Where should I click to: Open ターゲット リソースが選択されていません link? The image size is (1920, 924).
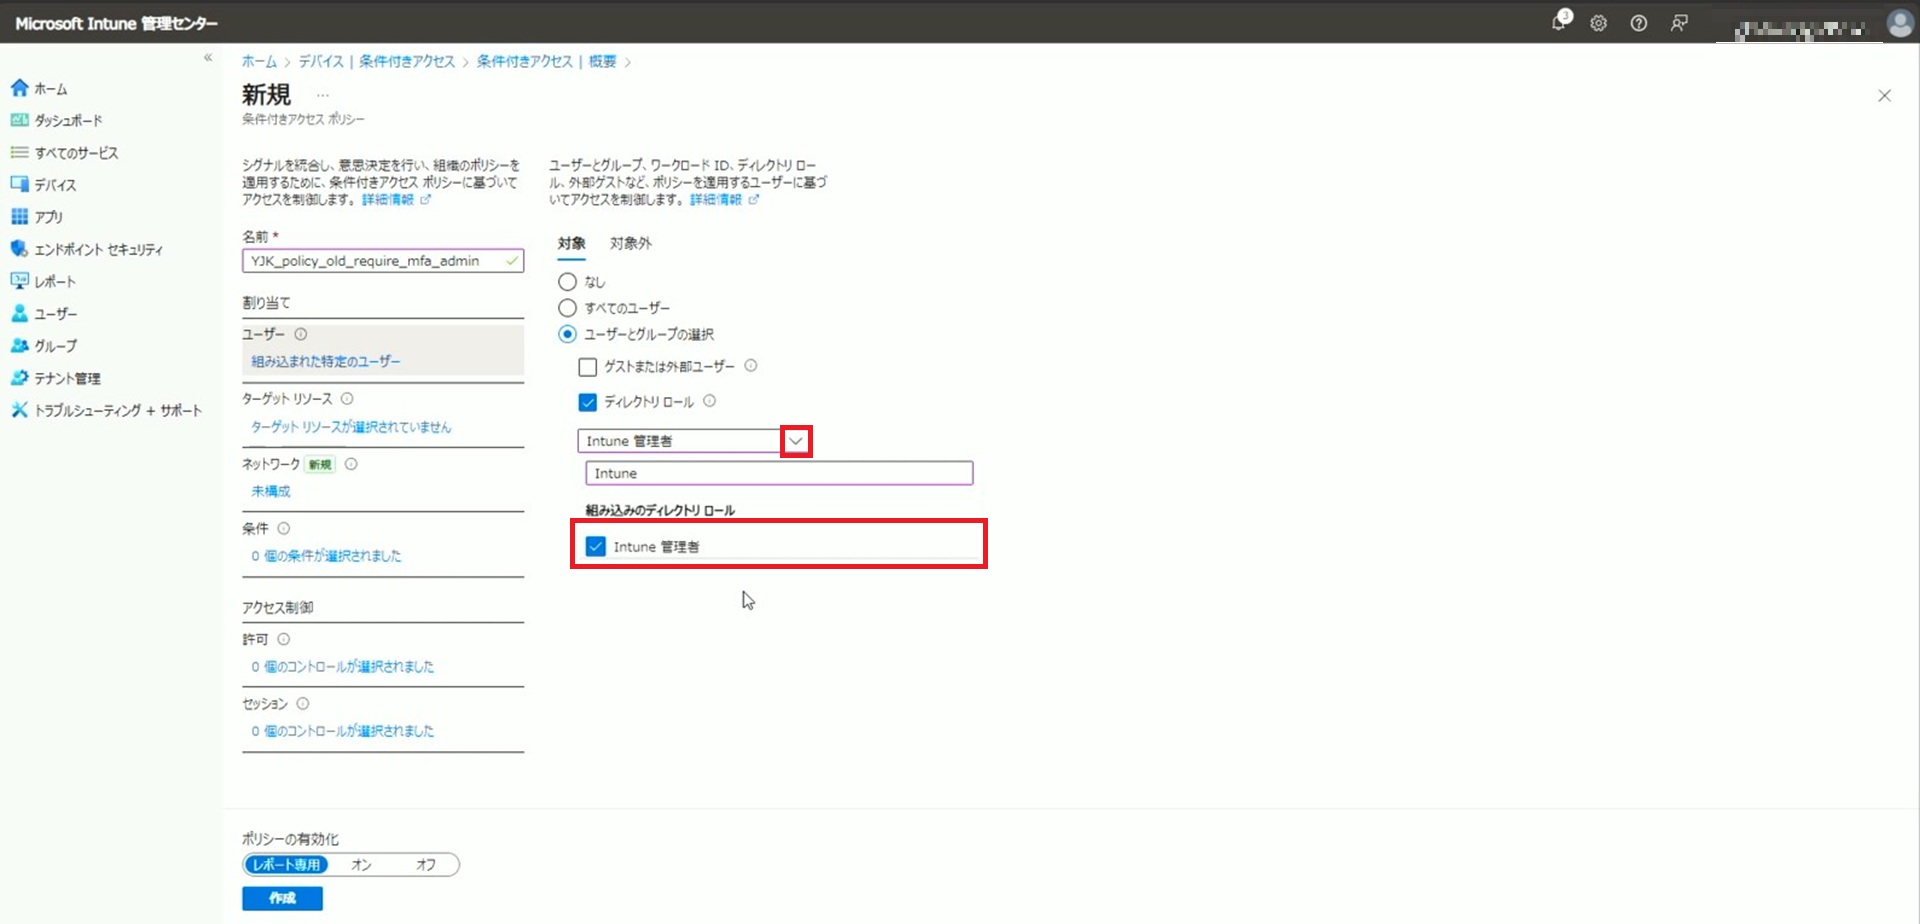pos(351,427)
